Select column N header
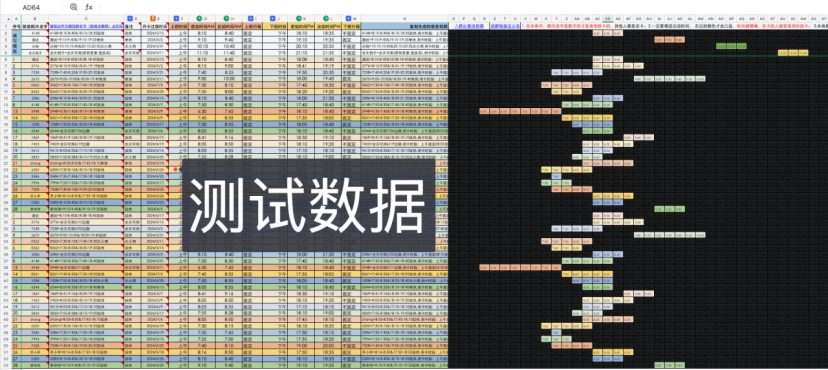 pos(404,18)
